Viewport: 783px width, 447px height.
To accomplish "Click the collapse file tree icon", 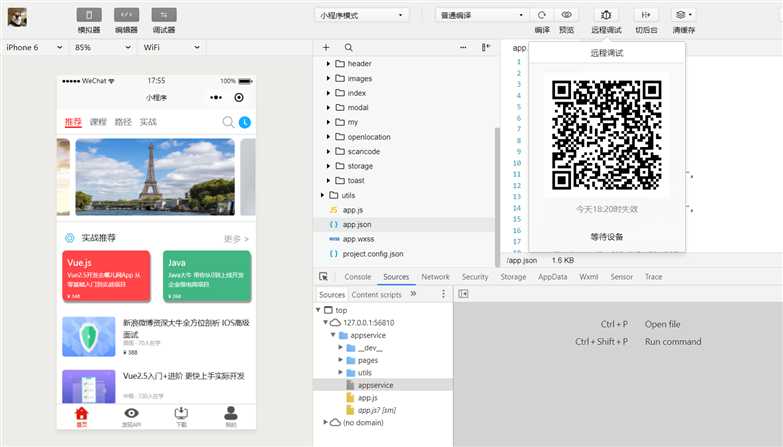I will [485, 47].
